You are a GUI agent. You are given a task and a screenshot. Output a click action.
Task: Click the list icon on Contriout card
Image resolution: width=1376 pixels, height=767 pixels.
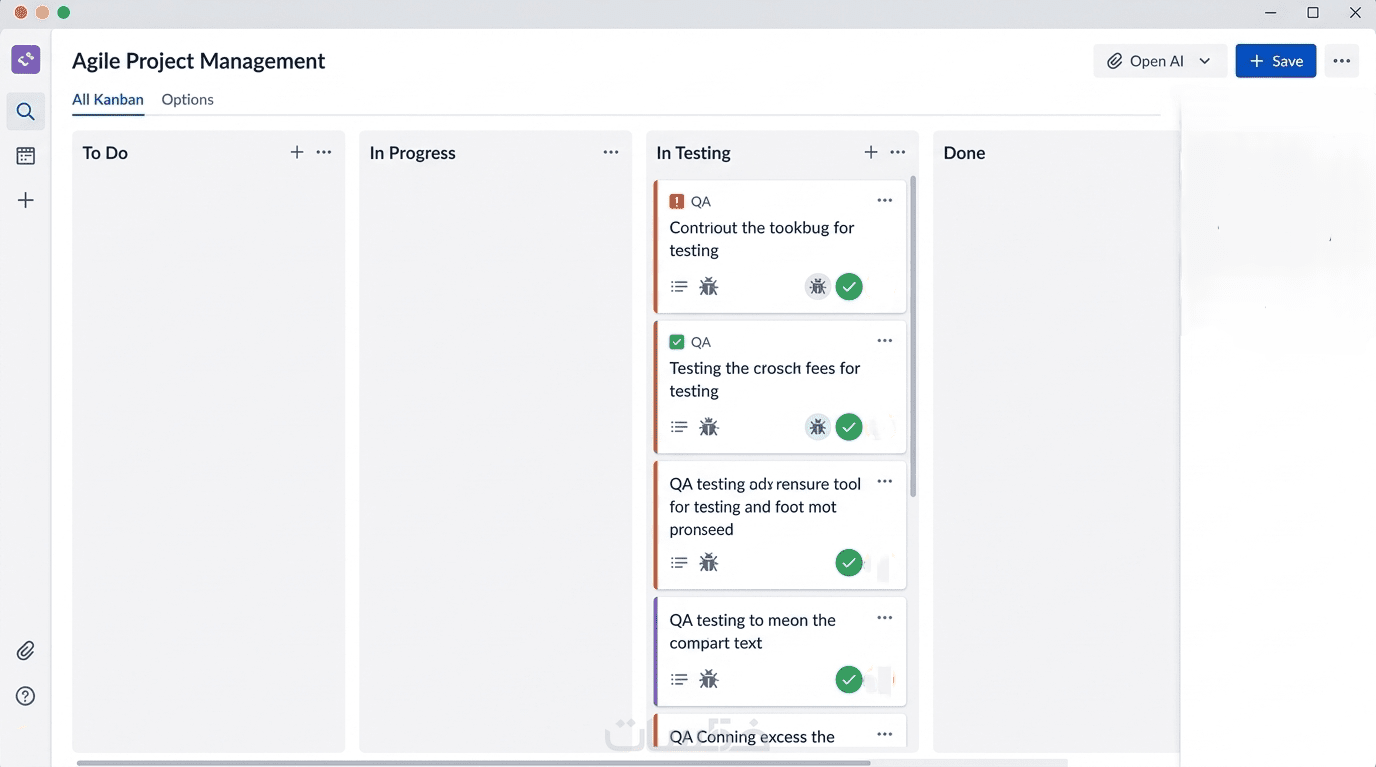click(x=679, y=287)
